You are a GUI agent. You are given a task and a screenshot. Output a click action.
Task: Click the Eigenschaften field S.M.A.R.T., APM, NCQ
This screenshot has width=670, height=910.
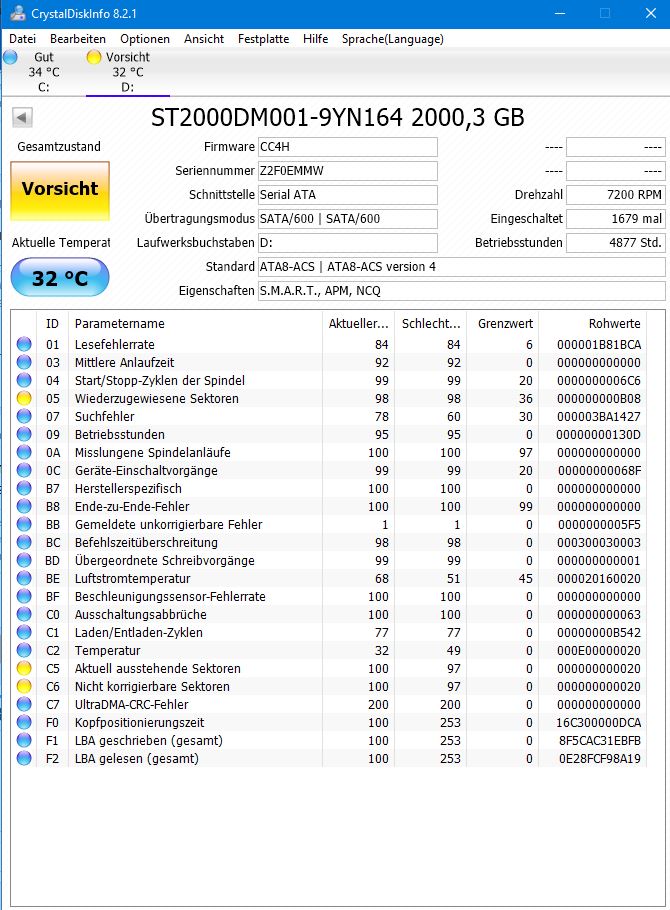[462, 290]
